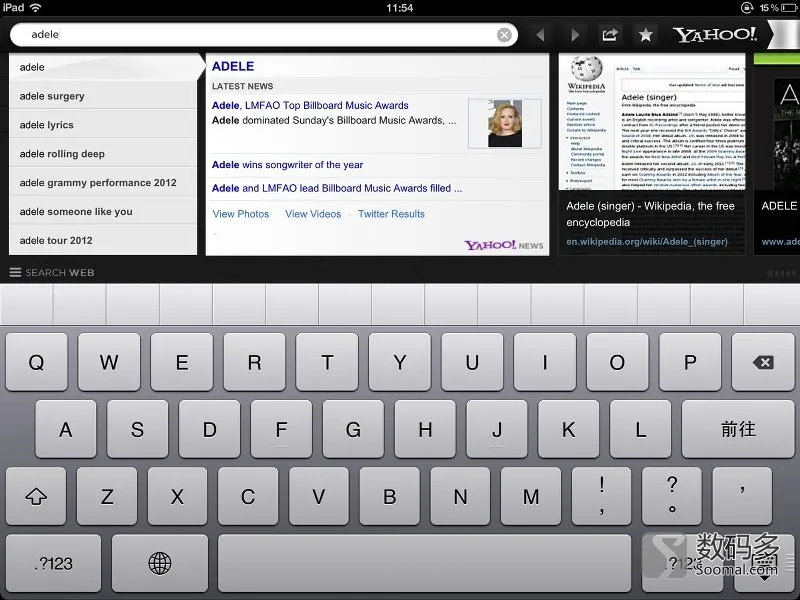800x600 pixels.
Task: Bookmark with the star icon
Action: coord(645,35)
